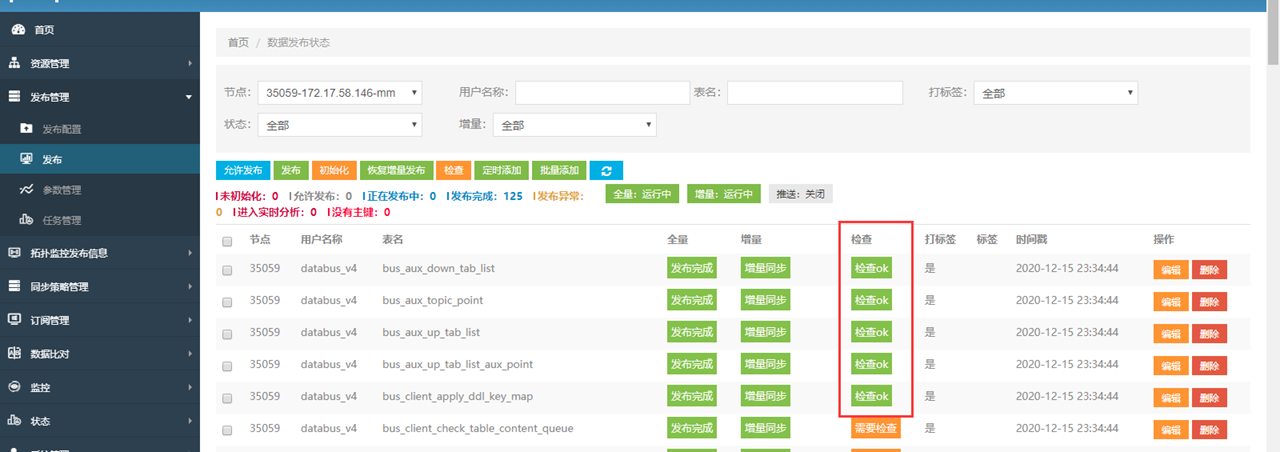Click the 监控 eye icon in sidebar

pyautogui.click(x=15, y=387)
